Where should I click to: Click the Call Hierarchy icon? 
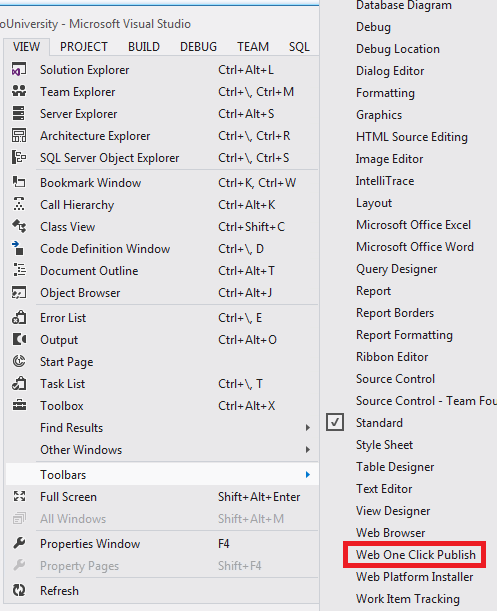19,204
